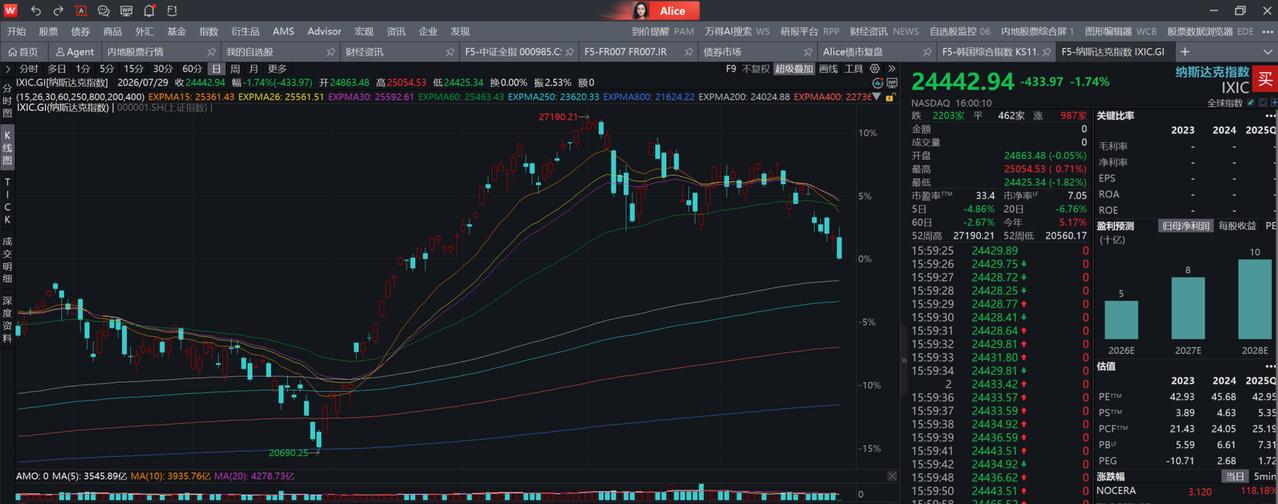Click the double-chevron collapse icon beside chart tools

tap(890, 69)
